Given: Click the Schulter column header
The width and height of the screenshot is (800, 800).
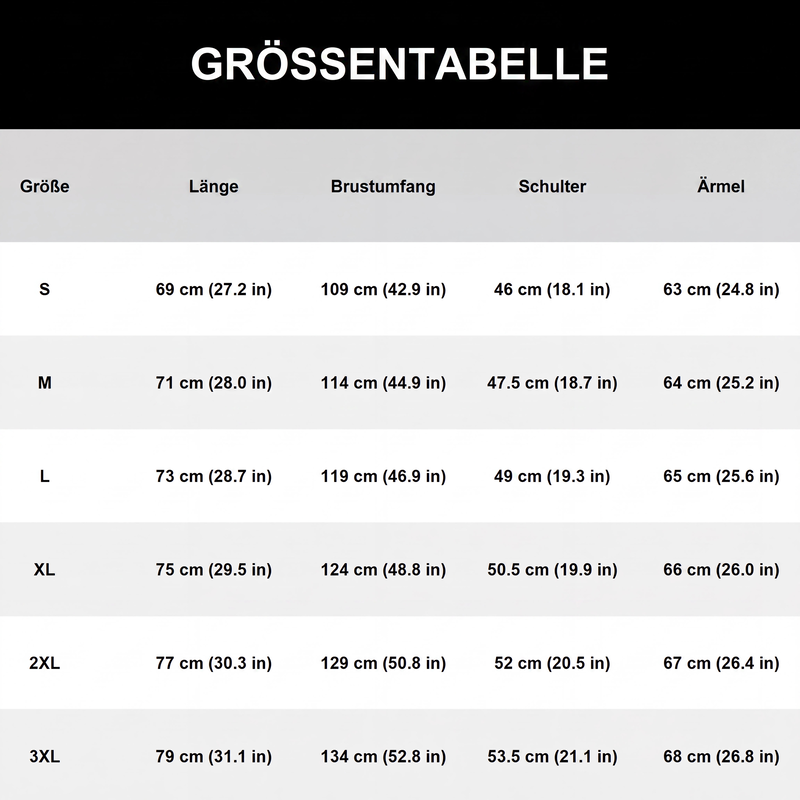Looking at the screenshot, I should pyautogui.click(x=552, y=186).
